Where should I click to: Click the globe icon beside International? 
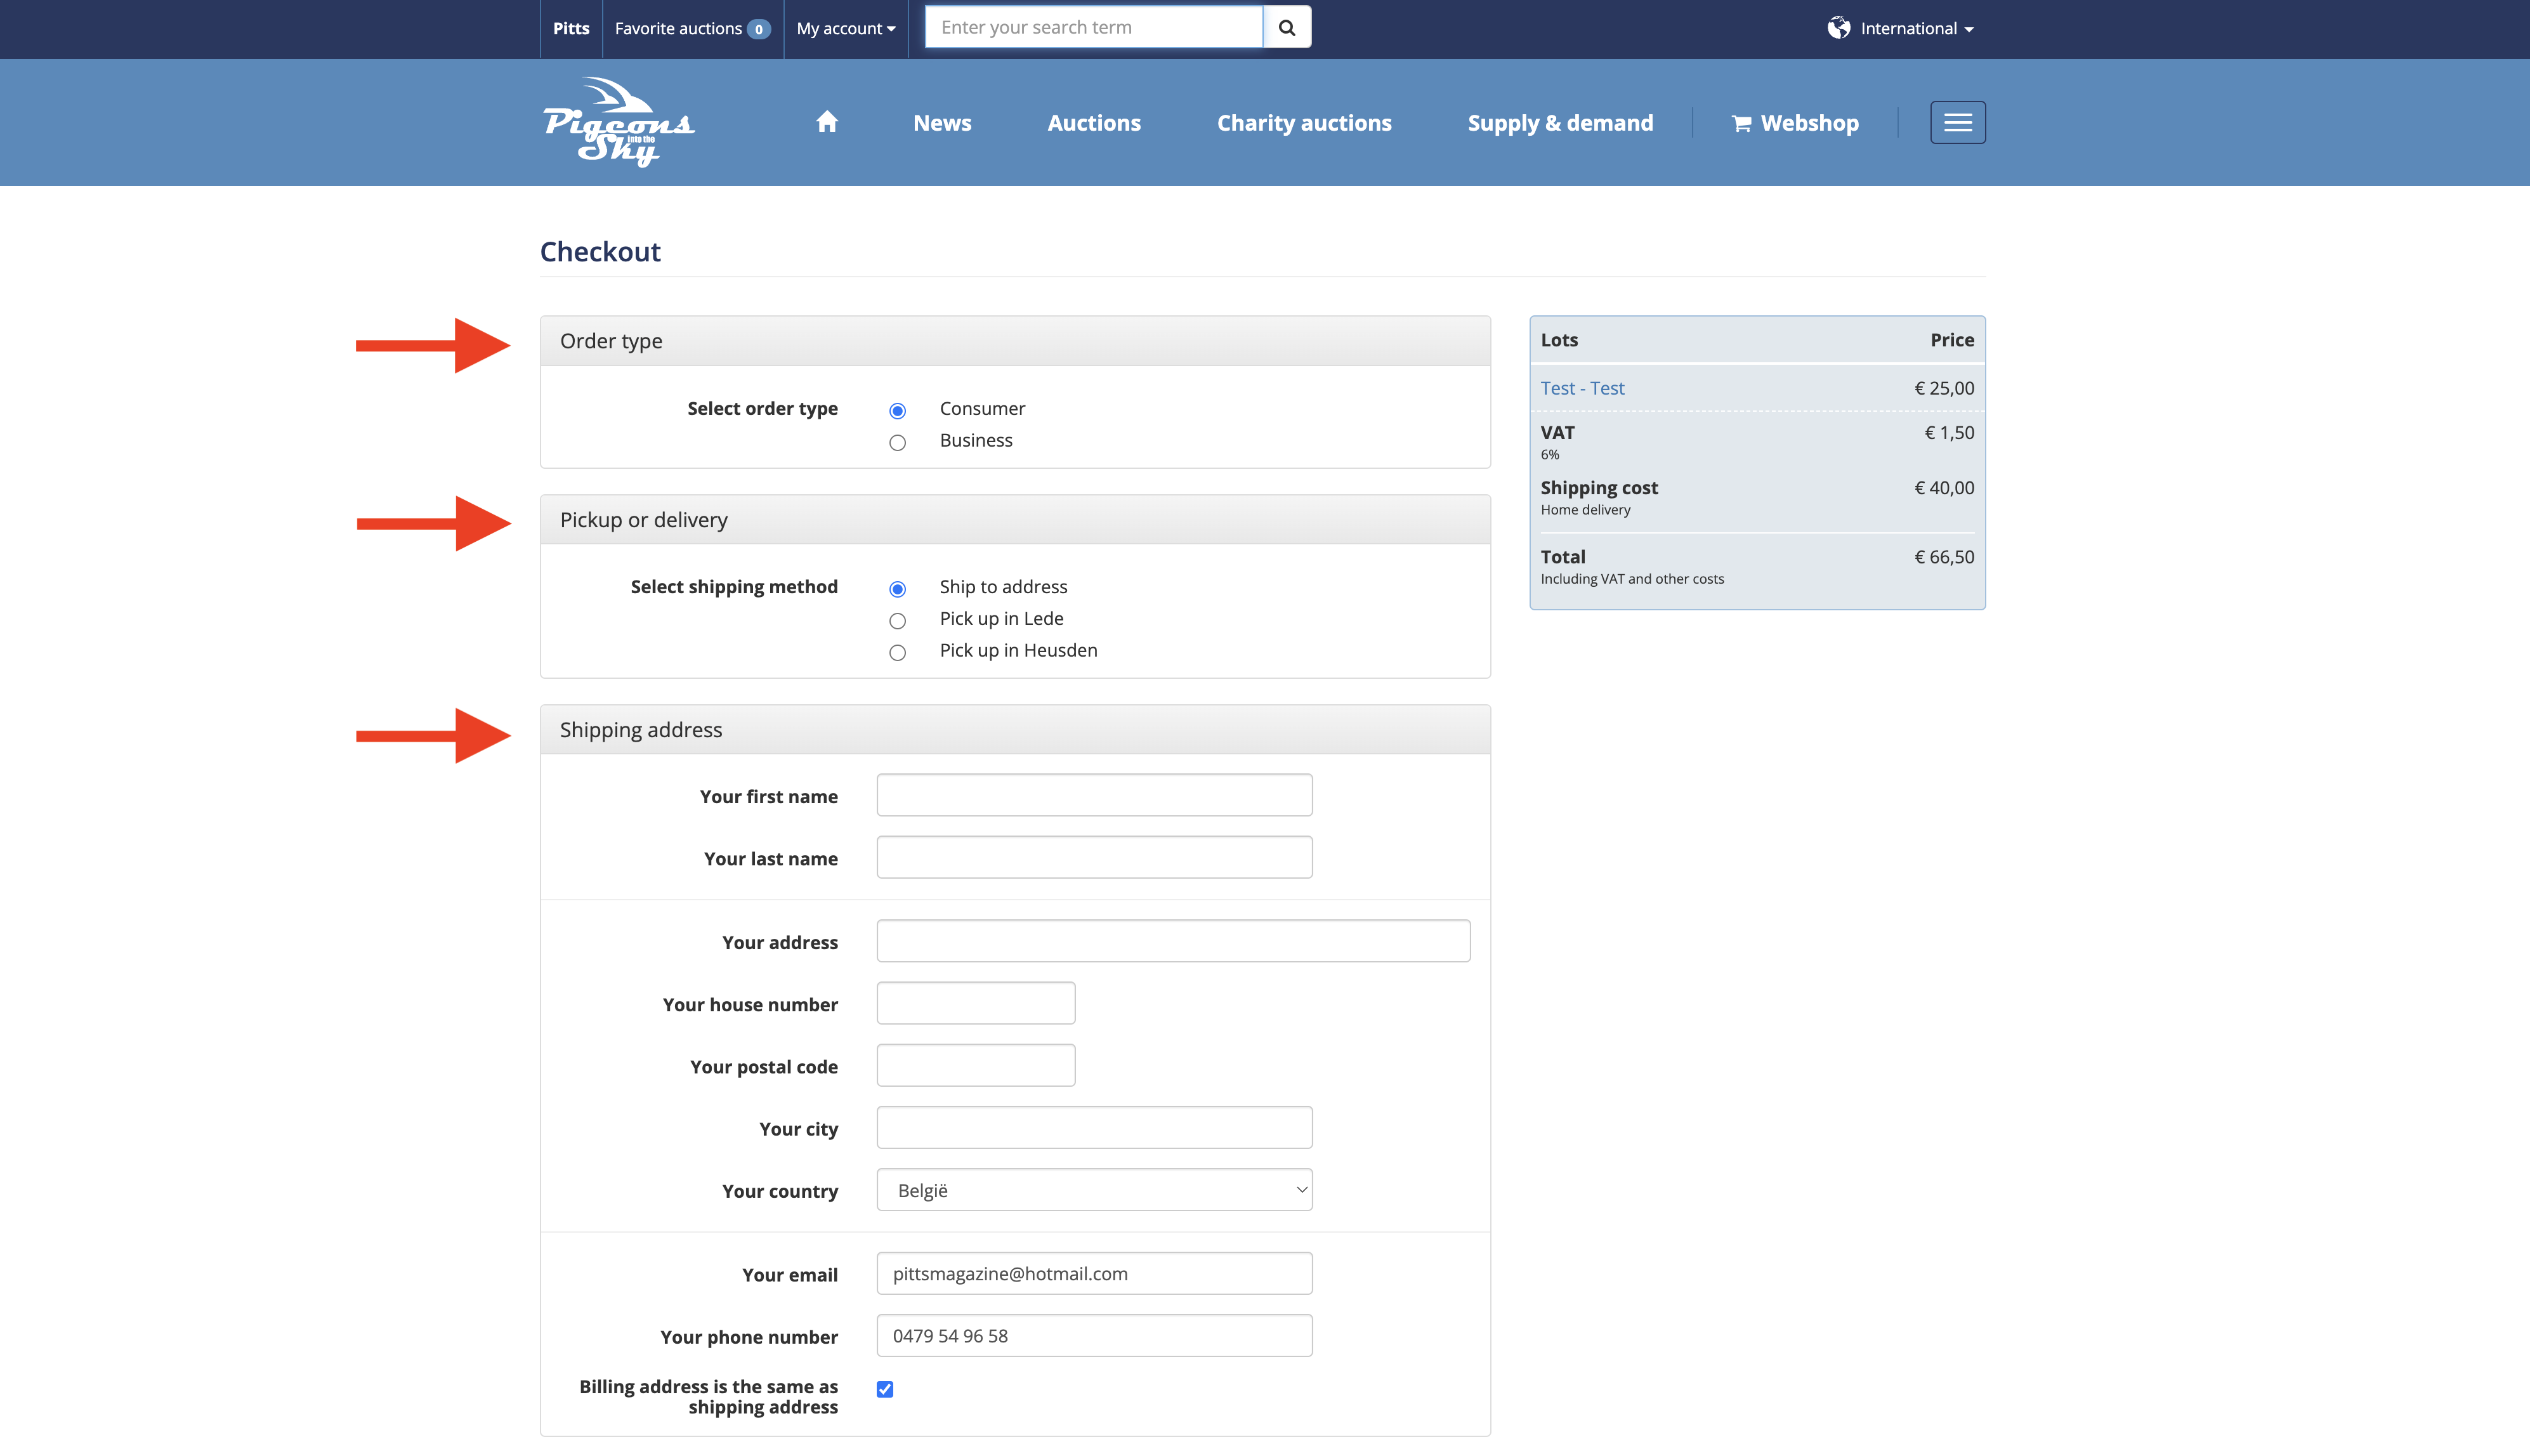tap(1838, 28)
